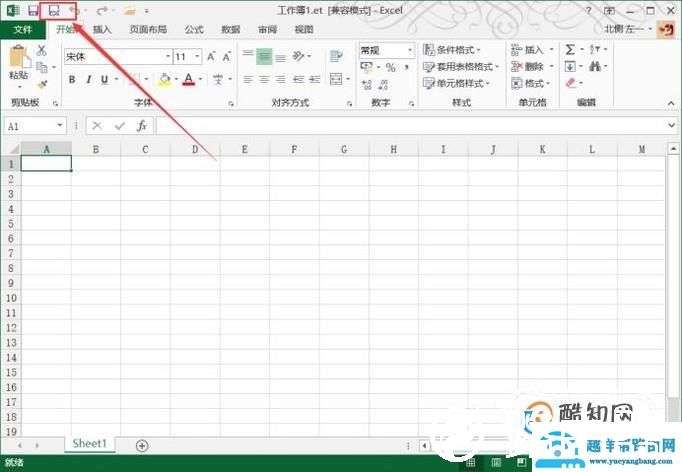Click the Accounting Number Format icon
Image resolution: width=682 pixels, height=472 pixels.
(367, 67)
